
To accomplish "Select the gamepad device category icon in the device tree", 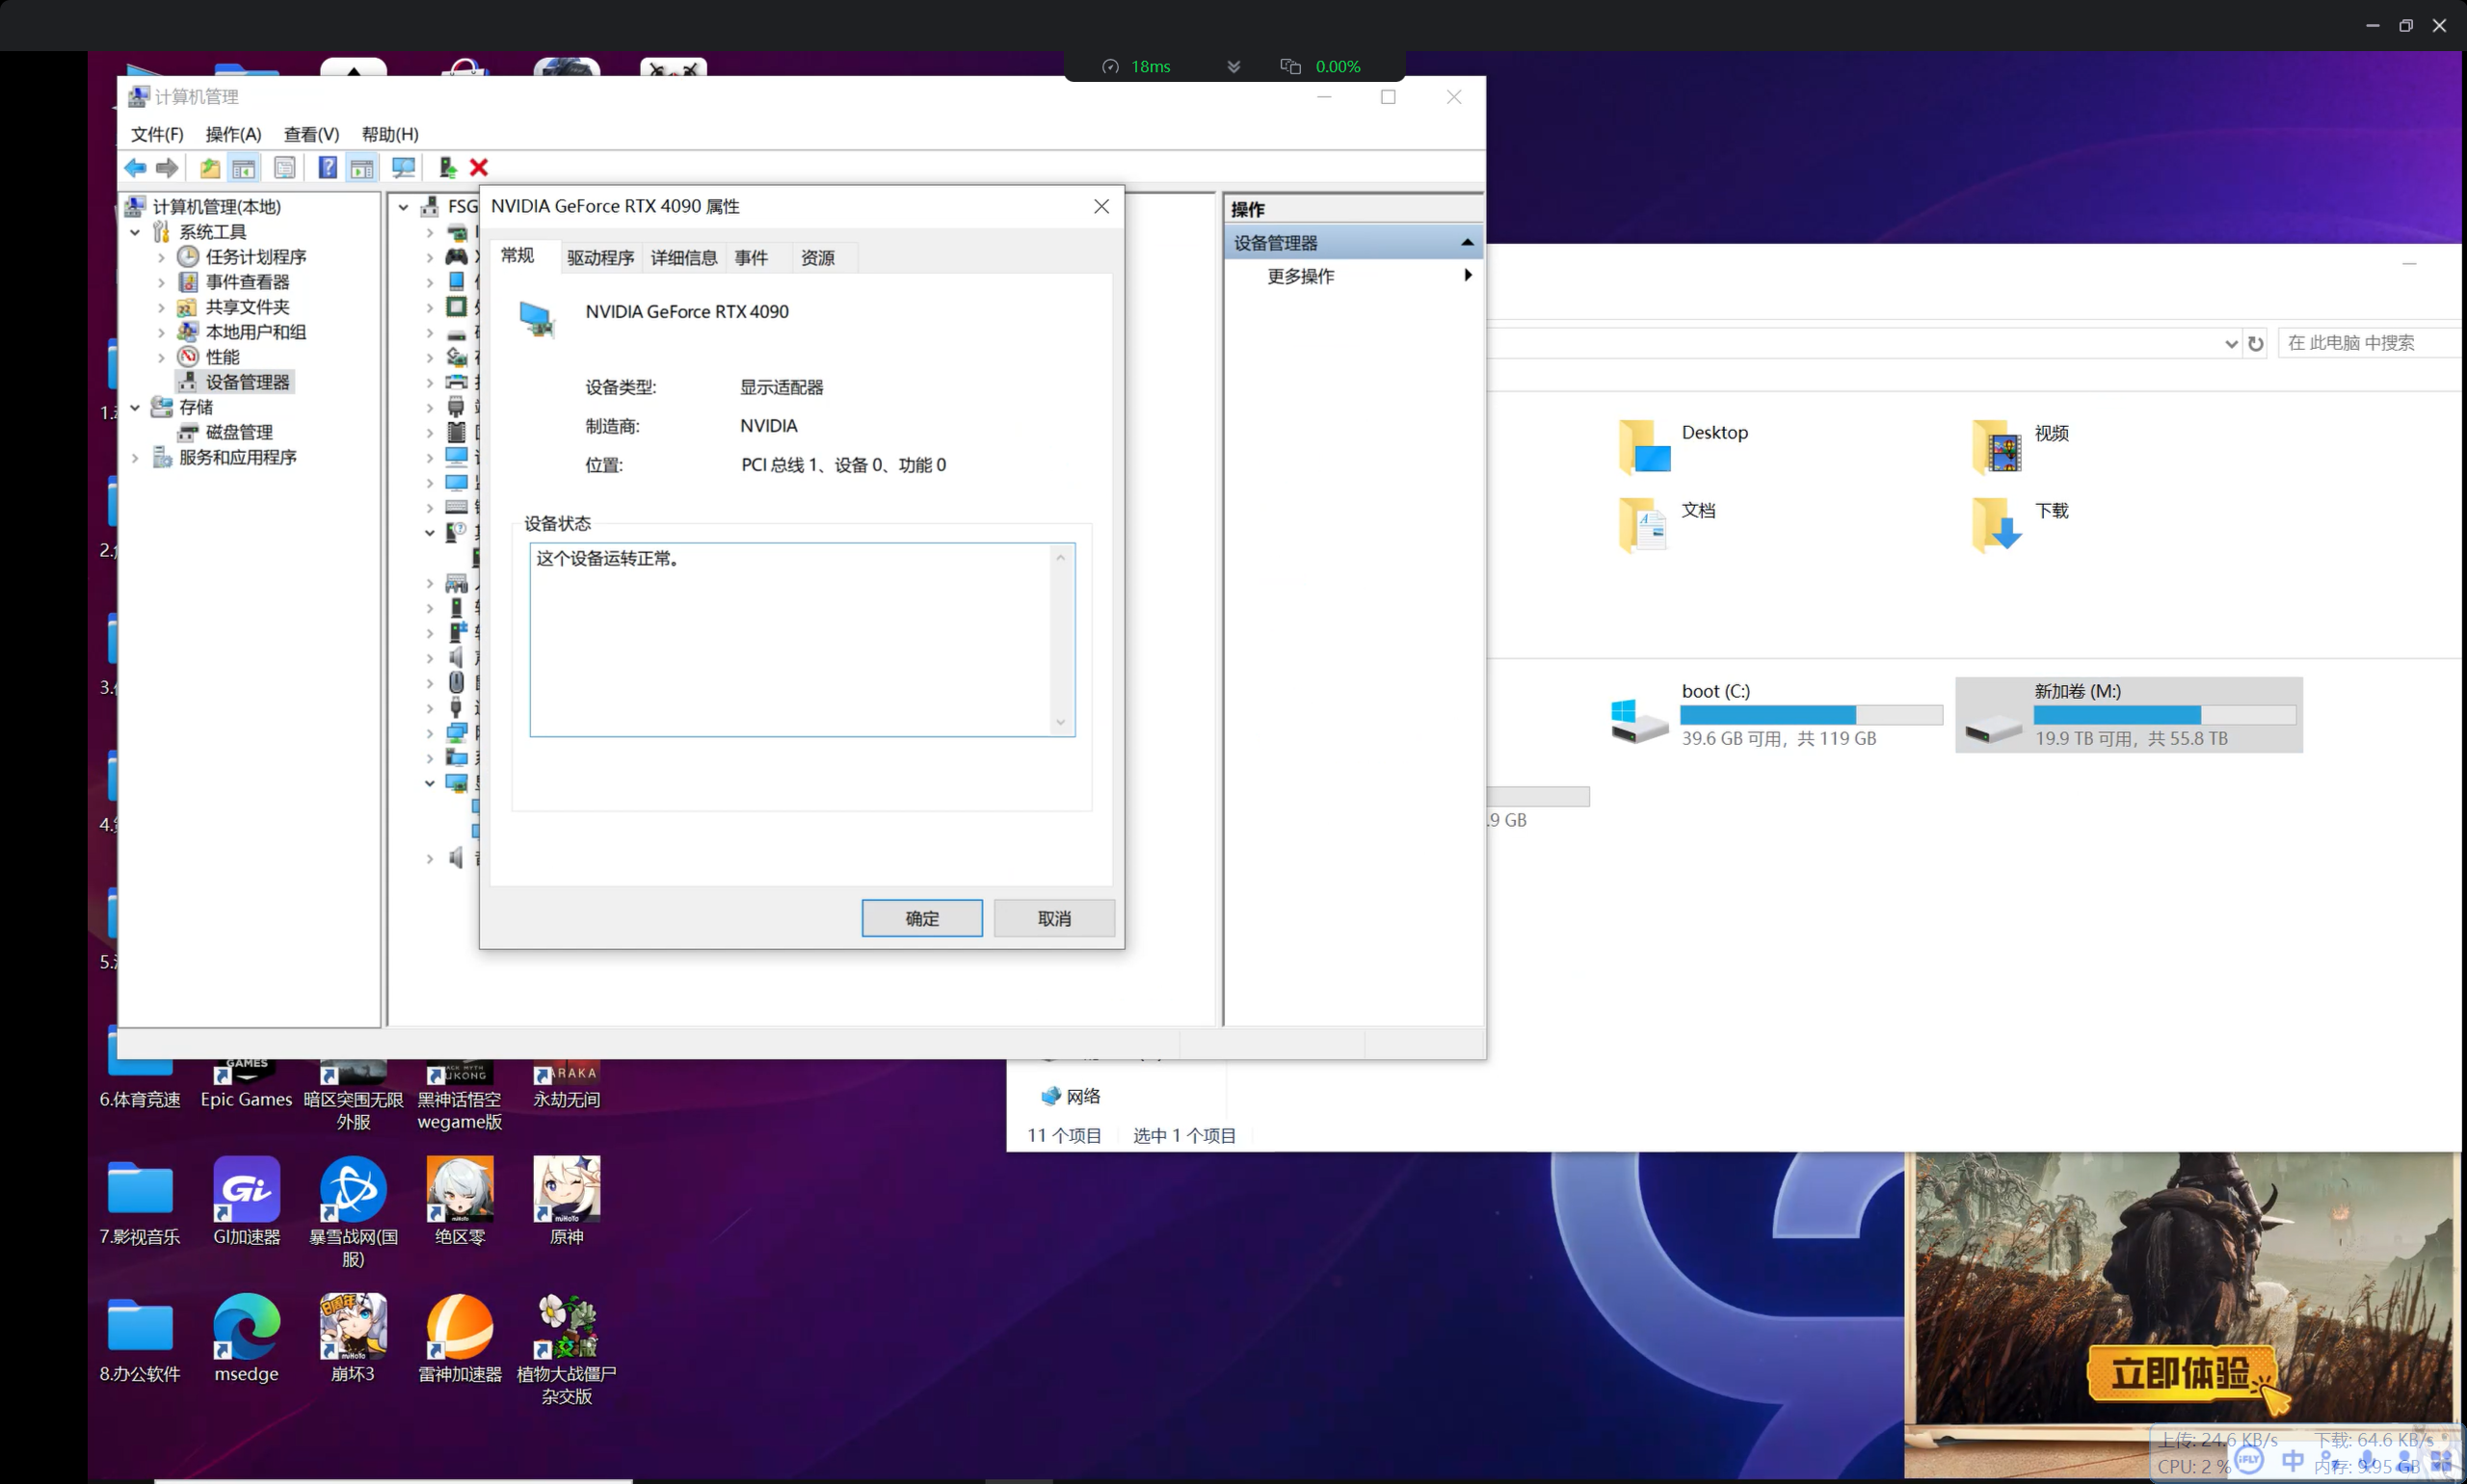I will (x=456, y=257).
